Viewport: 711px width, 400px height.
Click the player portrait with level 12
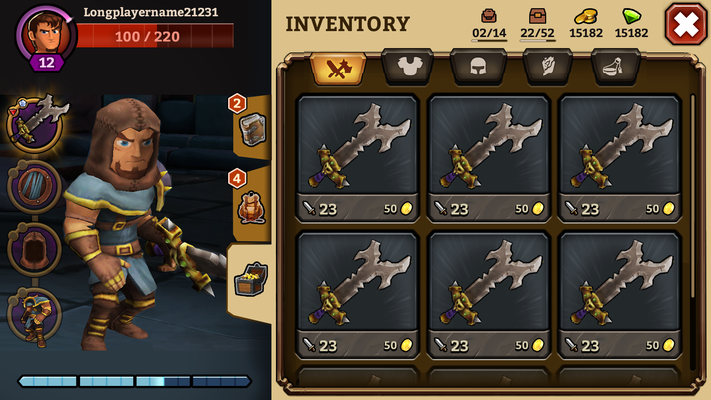[45, 38]
